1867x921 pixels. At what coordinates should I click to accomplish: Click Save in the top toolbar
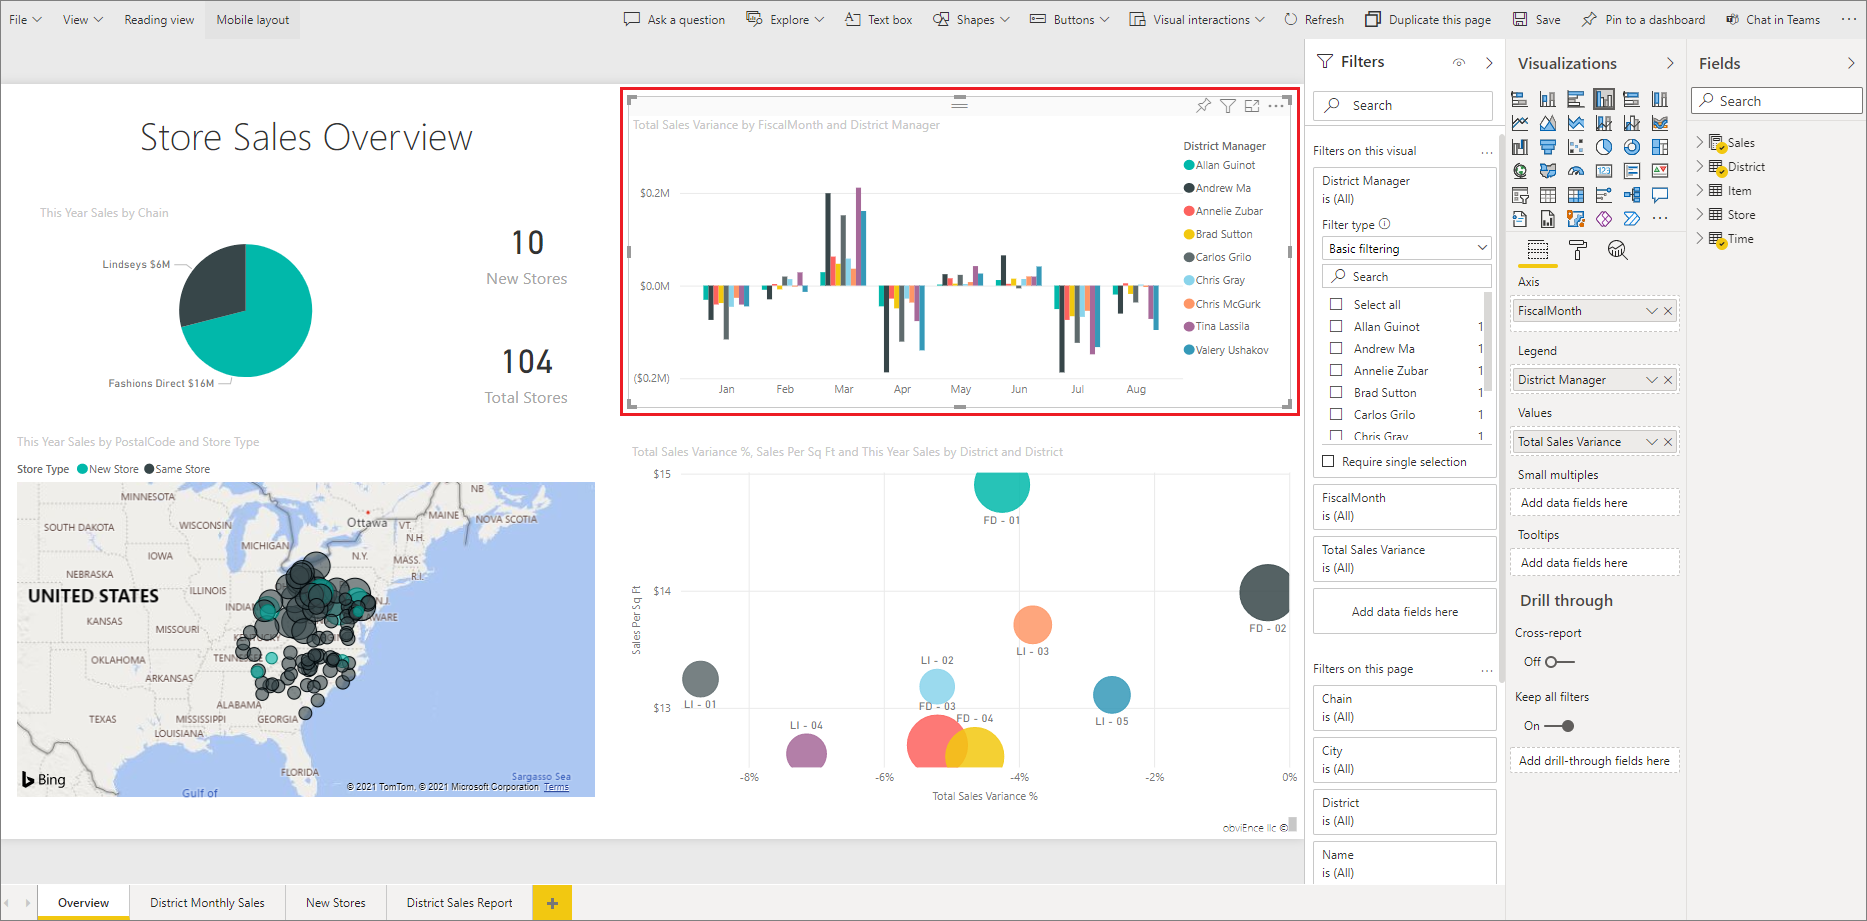[x=1536, y=20]
